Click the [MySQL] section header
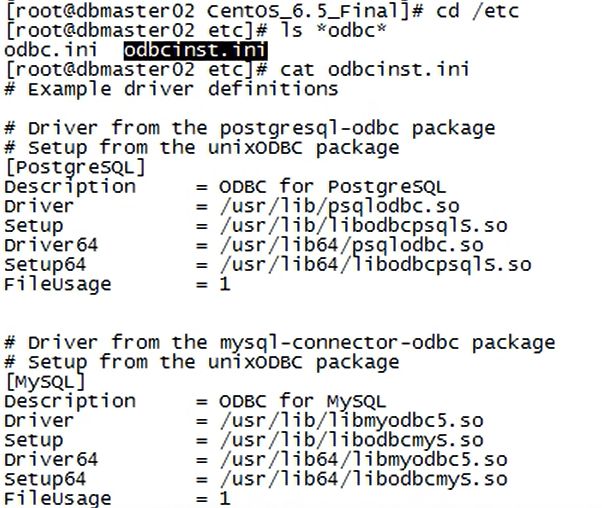The width and height of the screenshot is (602, 508). 45,382
